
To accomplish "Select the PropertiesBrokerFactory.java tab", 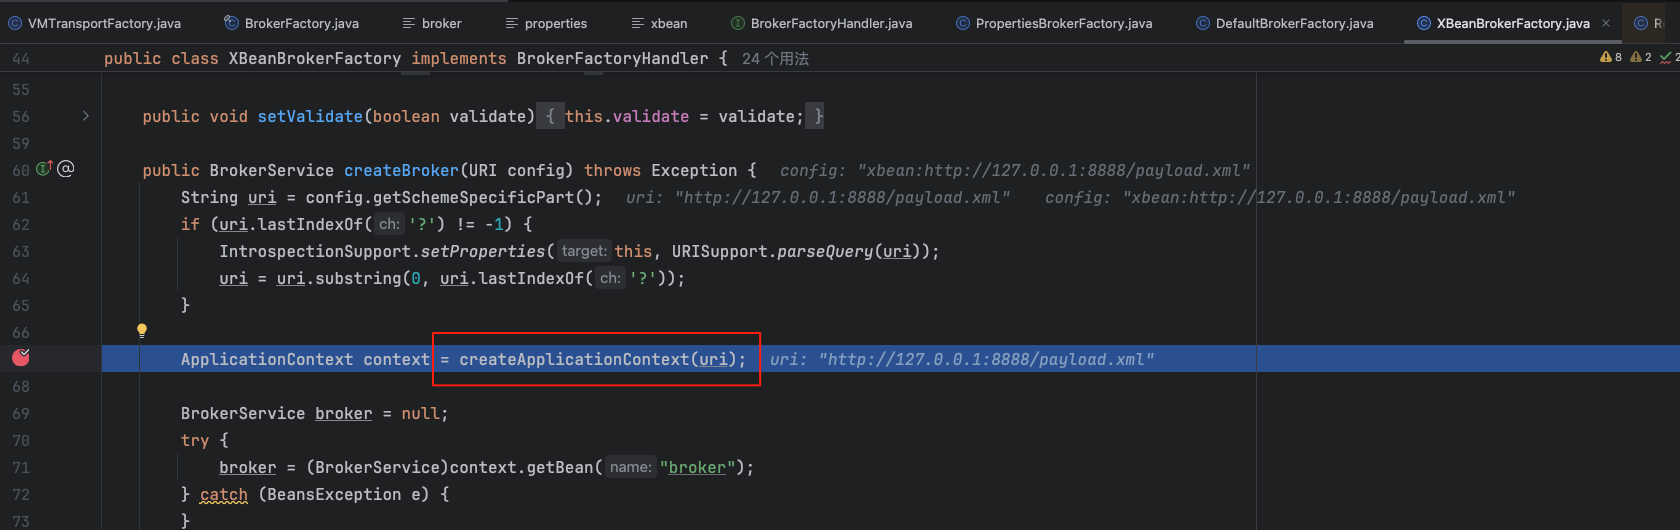I will point(1063,23).
